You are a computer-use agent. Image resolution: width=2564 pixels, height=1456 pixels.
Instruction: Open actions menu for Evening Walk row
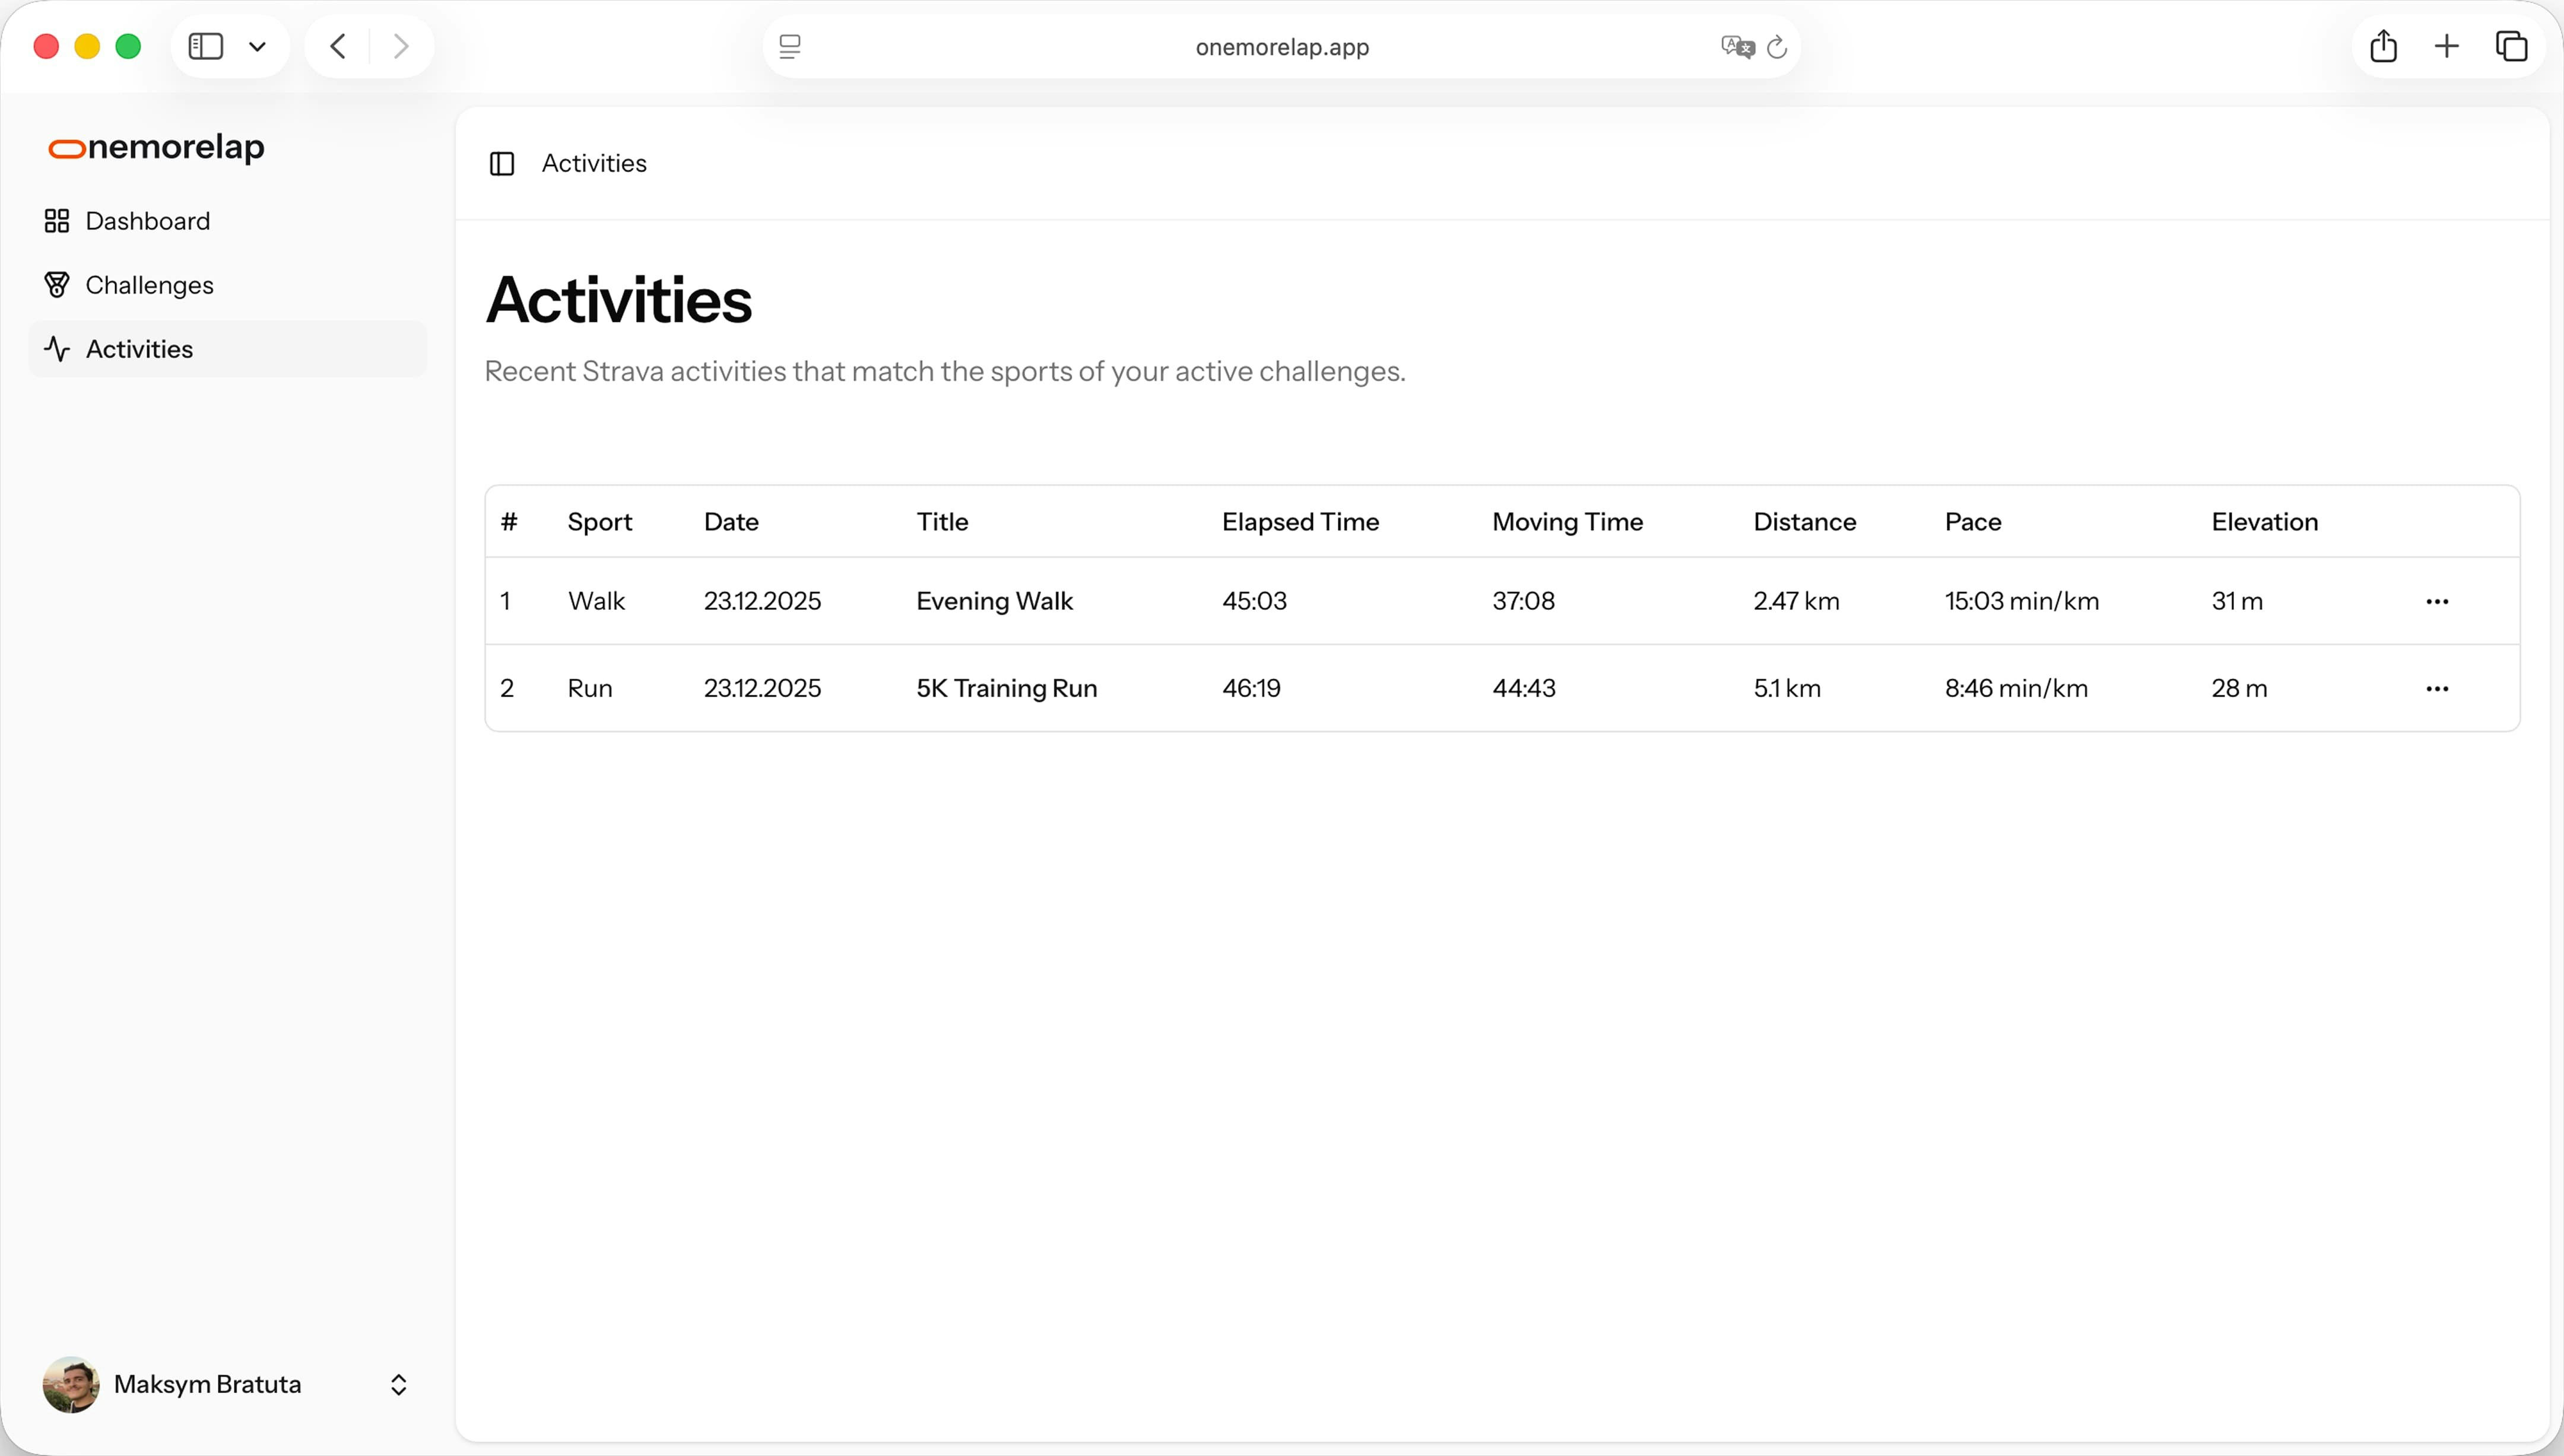2437,601
